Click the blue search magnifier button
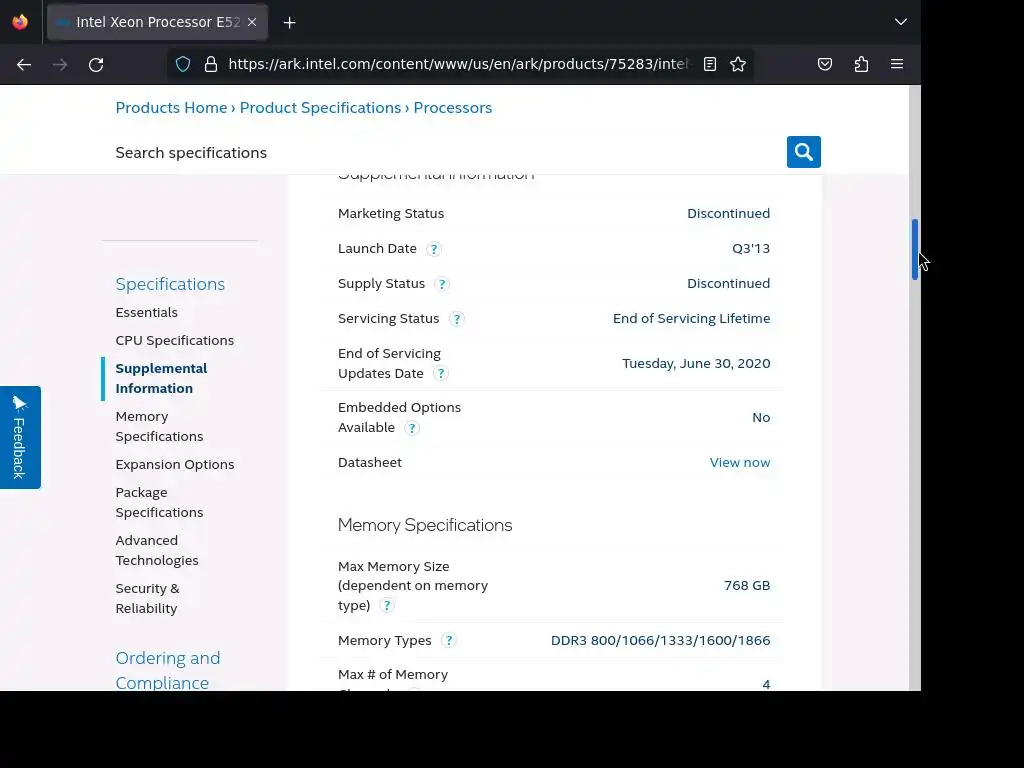 [803, 152]
